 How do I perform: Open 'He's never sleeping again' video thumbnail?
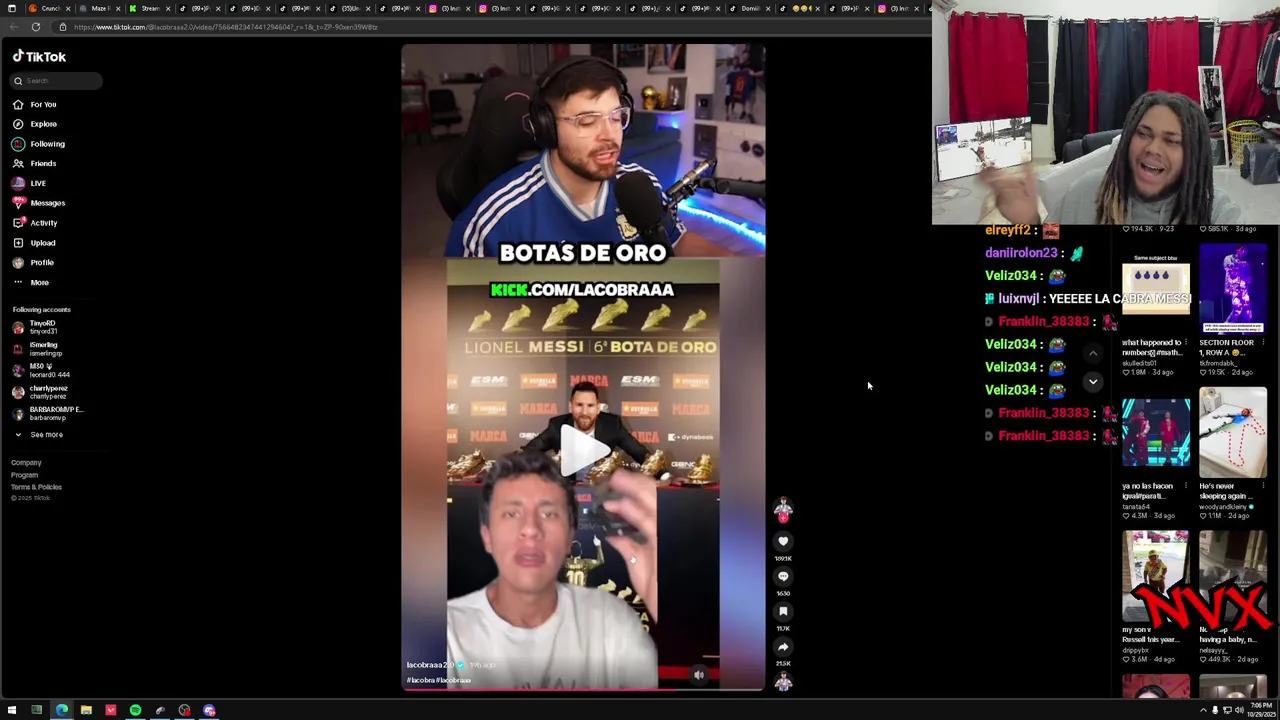point(1233,433)
